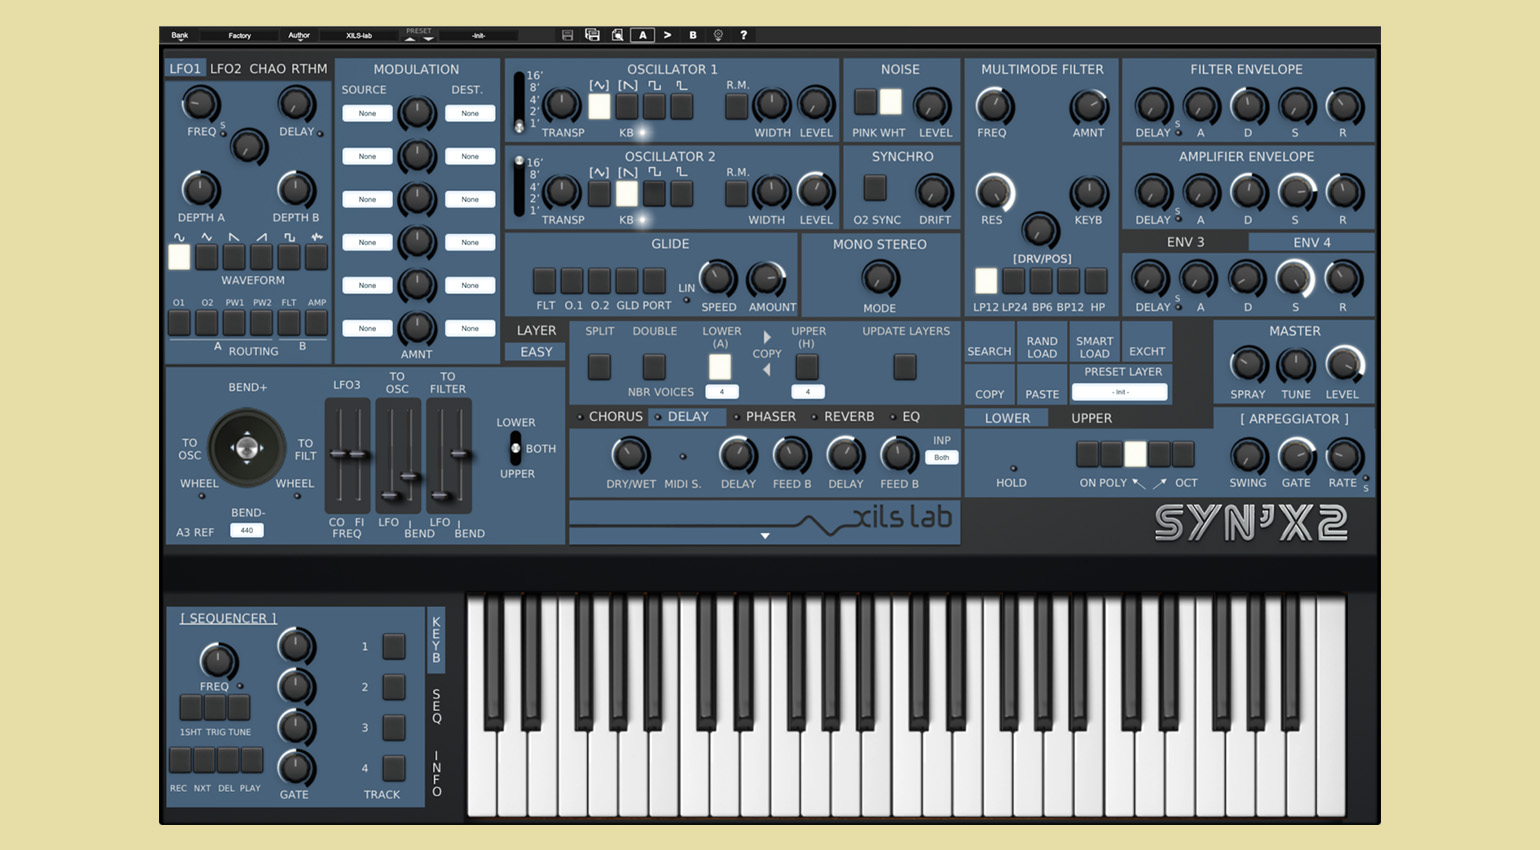Click the RAND LOAD button
The width and height of the screenshot is (1540, 850).
(1041, 347)
